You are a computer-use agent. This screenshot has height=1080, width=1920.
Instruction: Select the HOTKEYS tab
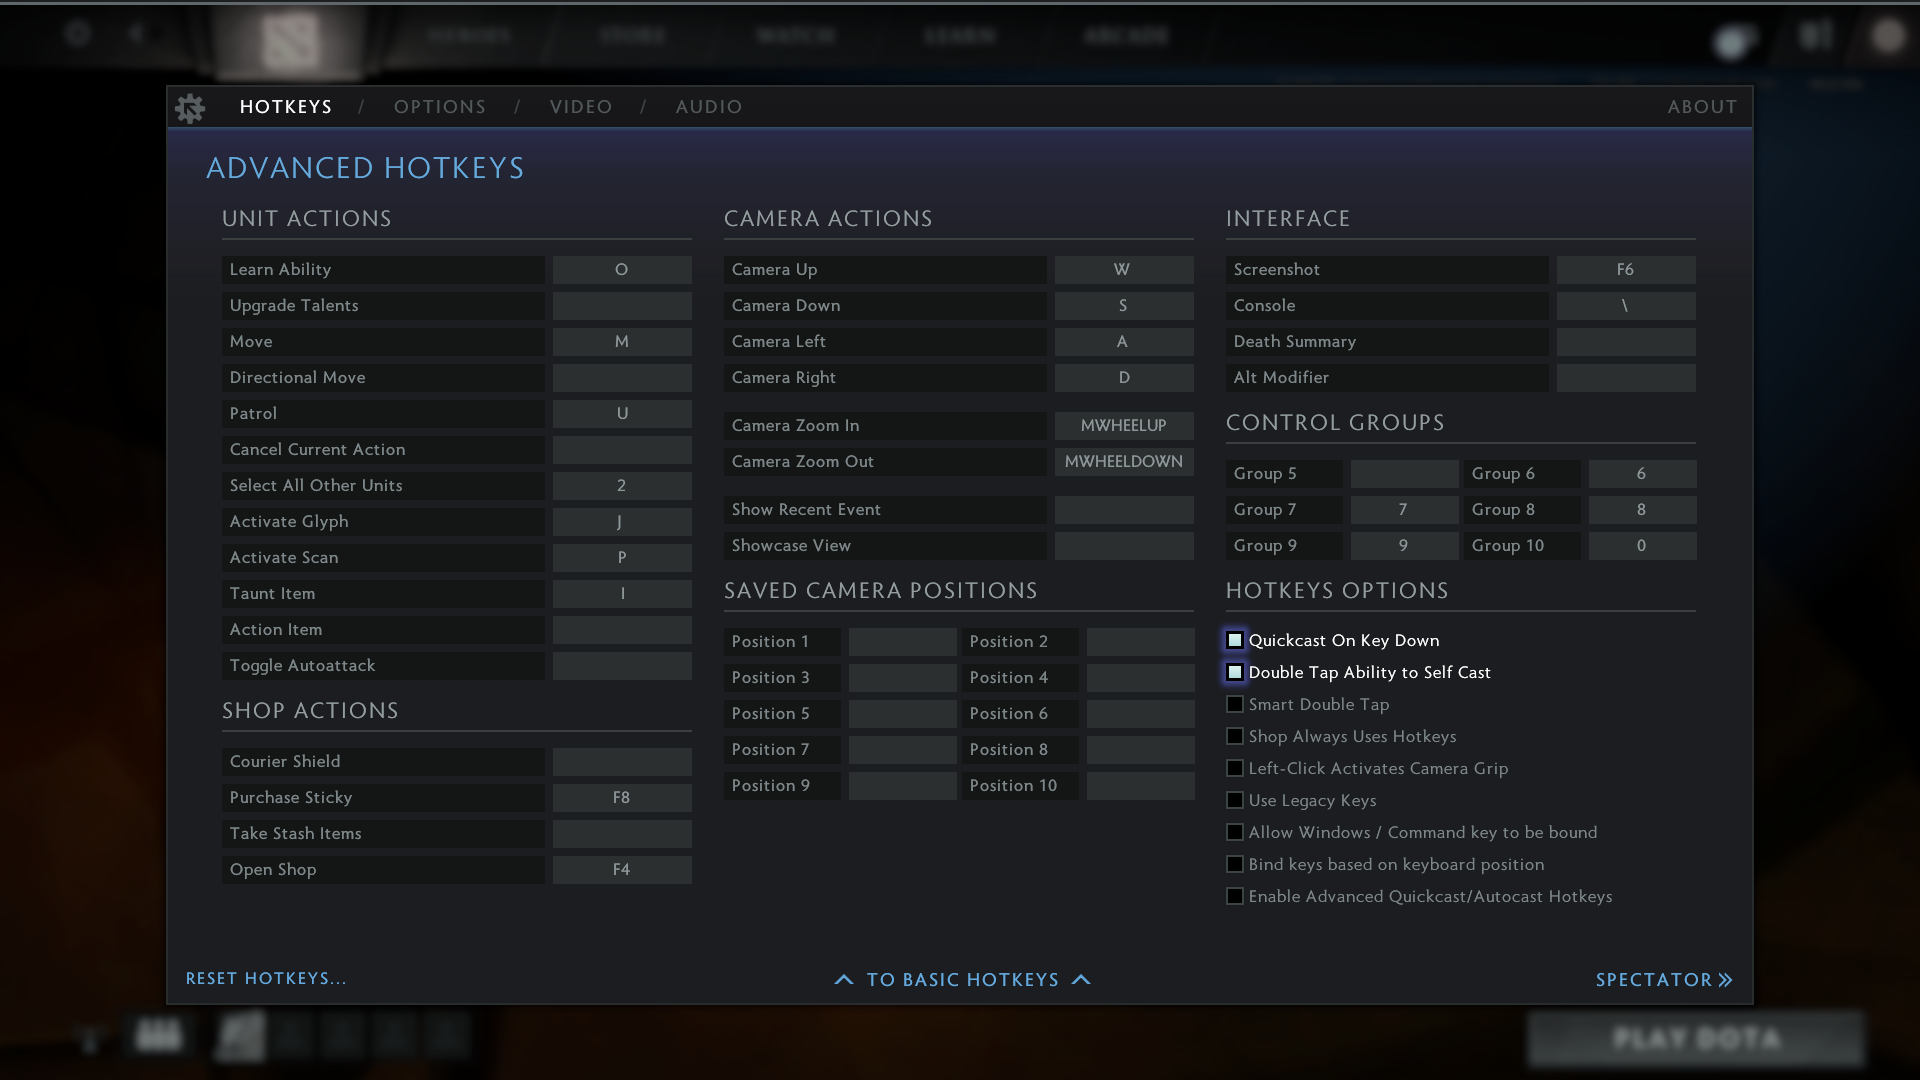285,107
